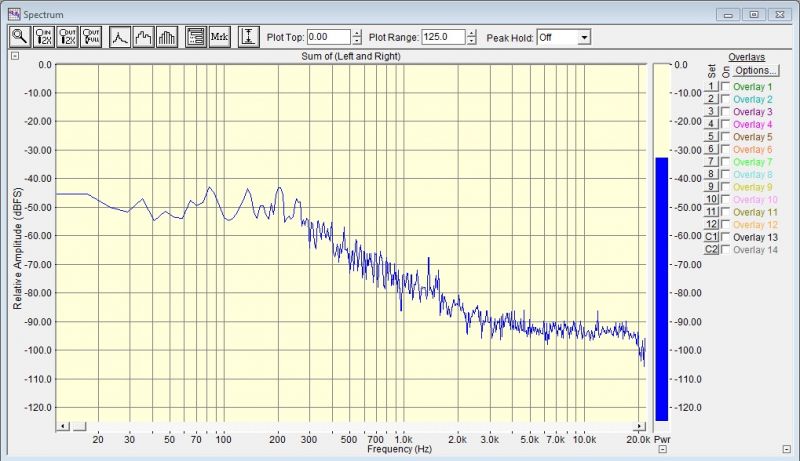Switch to bar graph plot mode
The height and width of the screenshot is (461, 800).
click(x=167, y=37)
